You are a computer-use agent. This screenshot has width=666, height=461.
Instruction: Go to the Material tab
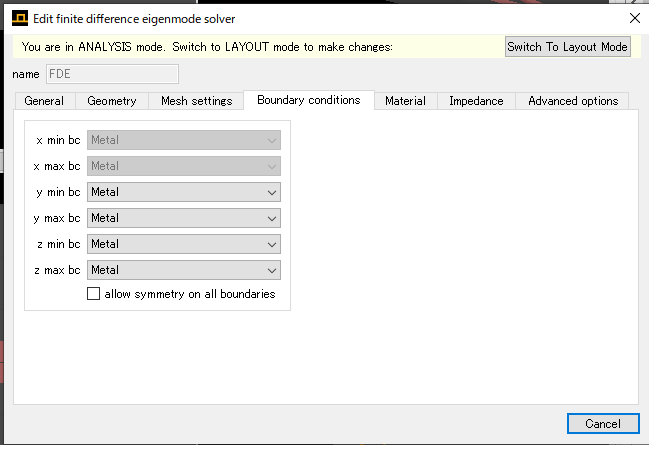click(x=405, y=101)
